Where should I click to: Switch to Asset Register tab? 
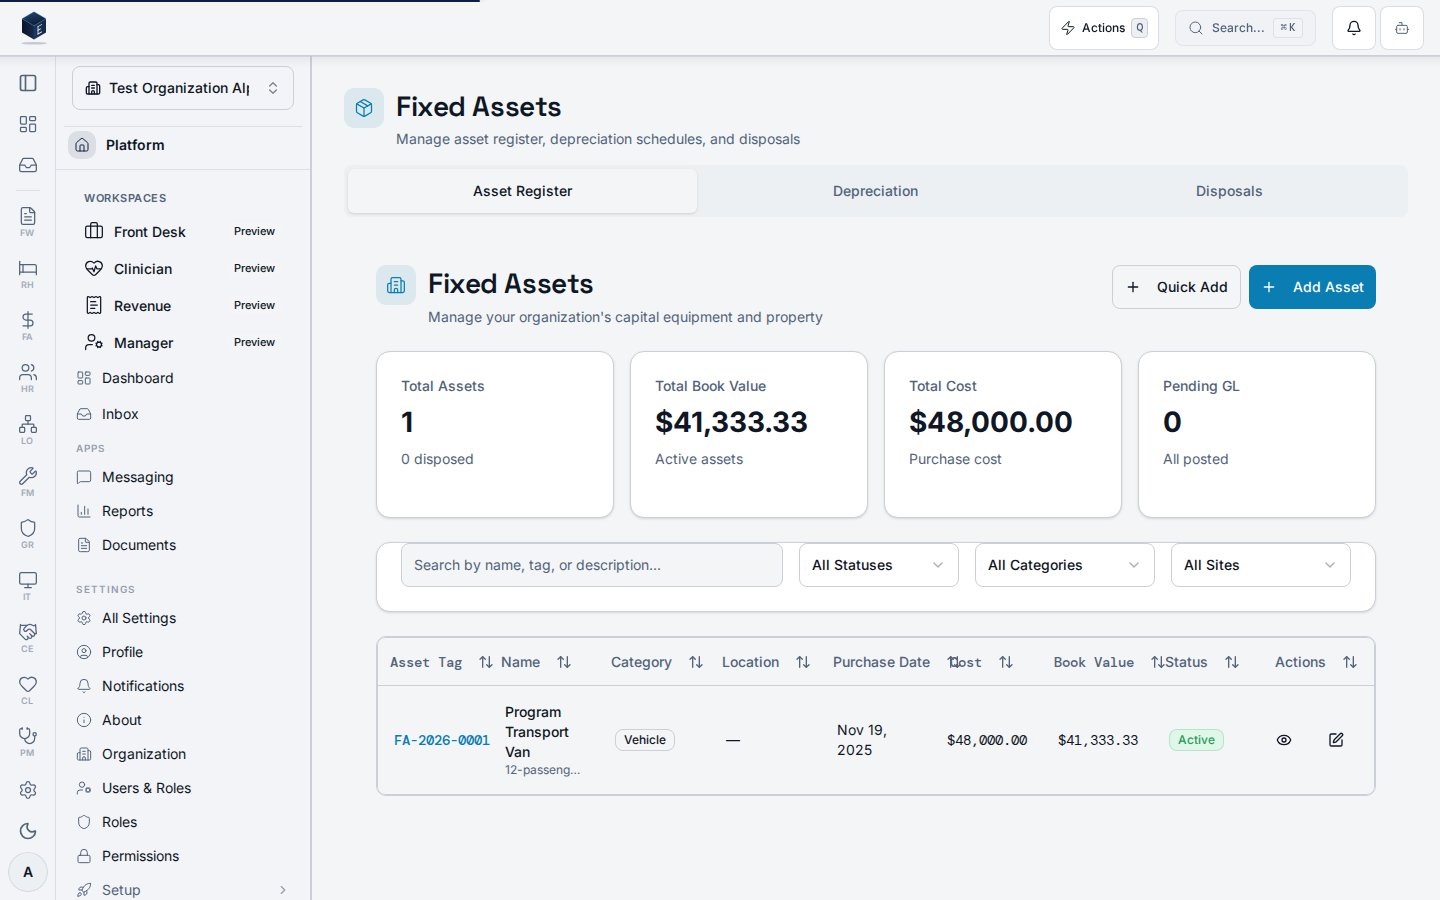click(x=522, y=191)
